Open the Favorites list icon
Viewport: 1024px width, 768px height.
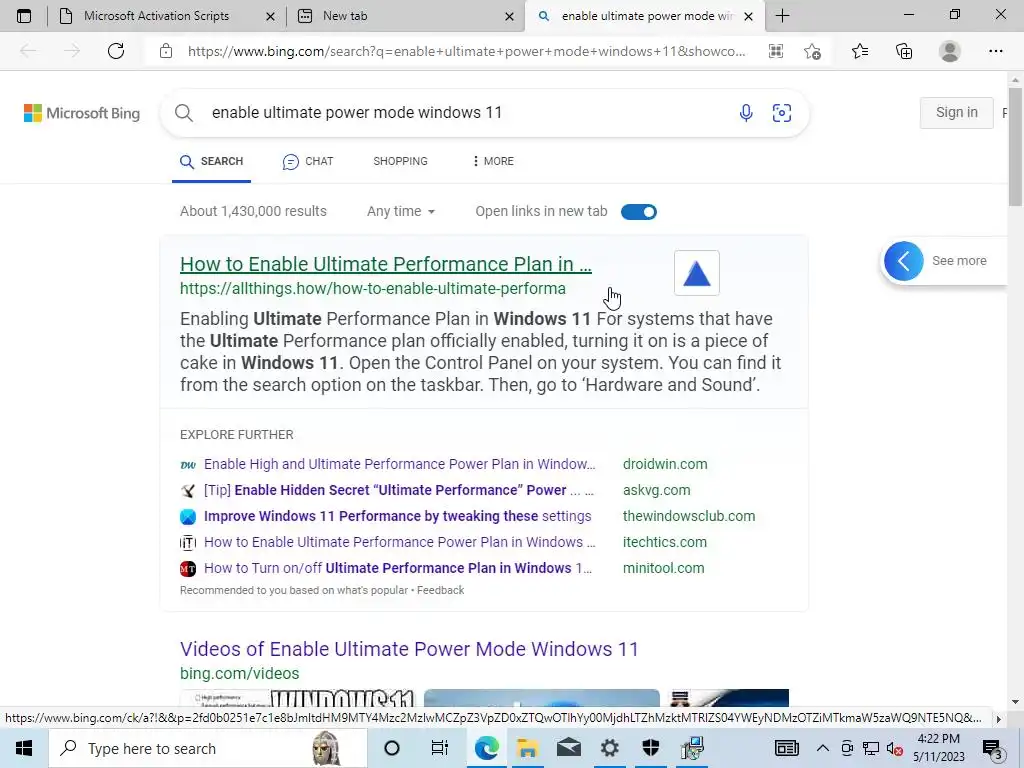click(x=860, y=51)
